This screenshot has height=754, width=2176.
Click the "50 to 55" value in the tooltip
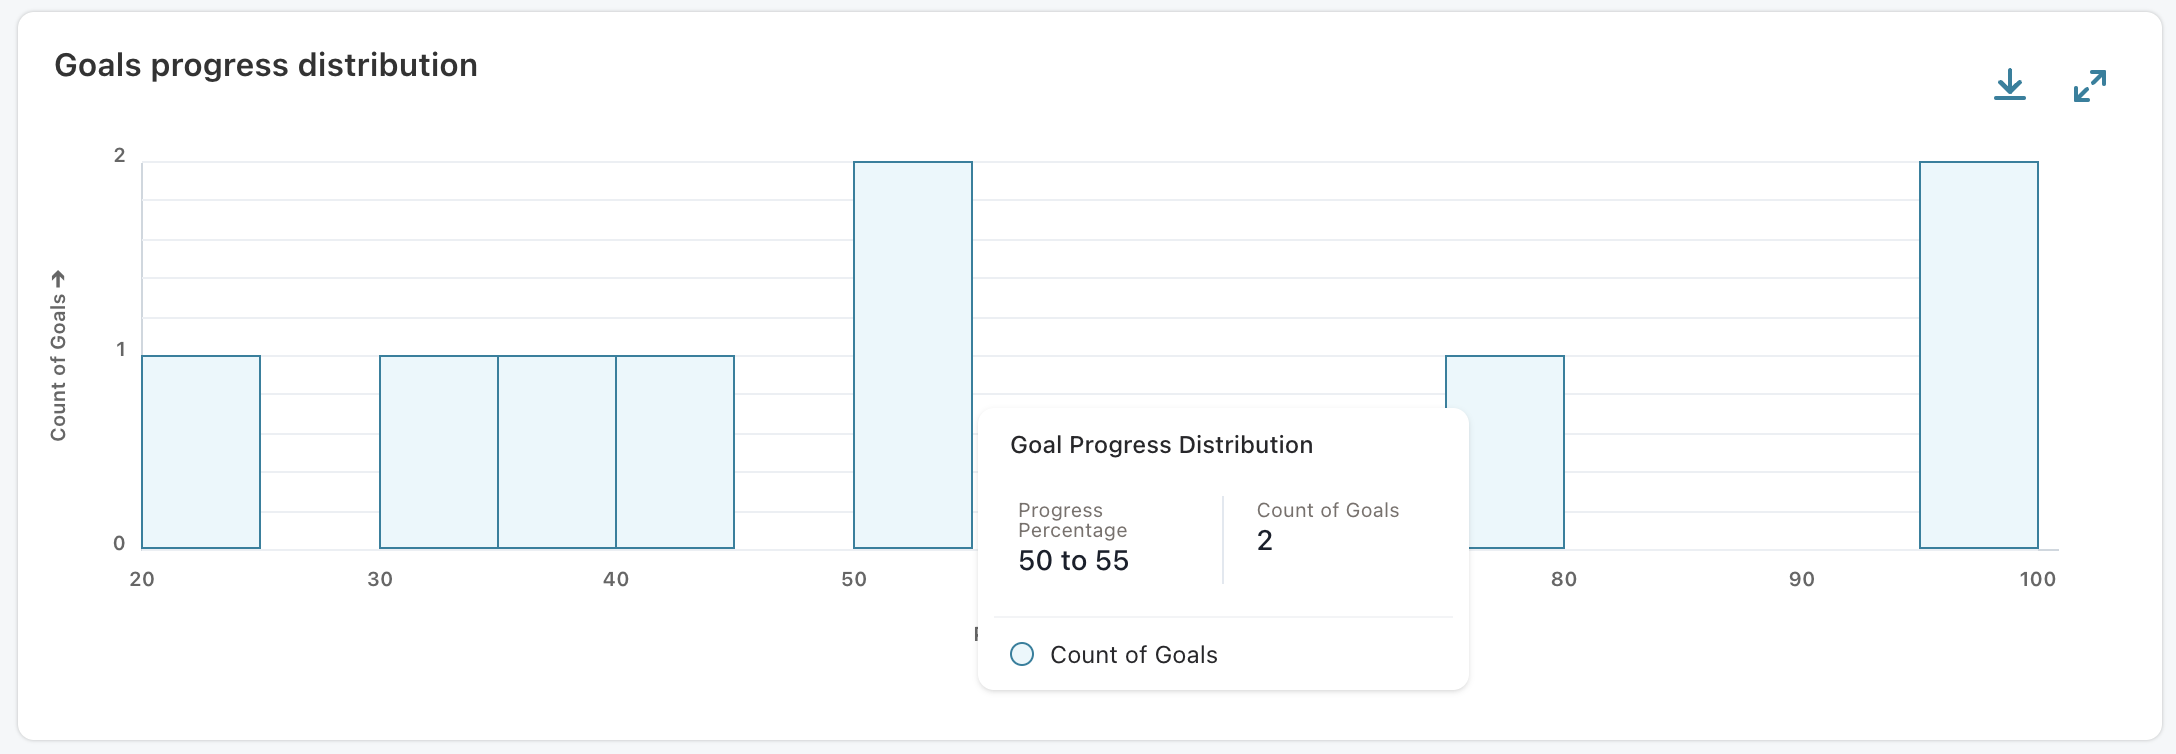[1073, 561]
